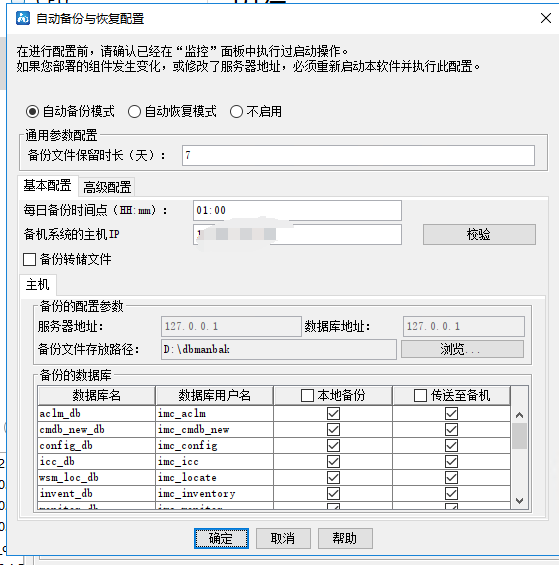Toggle the 本地备份 header checkbox

click(x=307, y=395)
